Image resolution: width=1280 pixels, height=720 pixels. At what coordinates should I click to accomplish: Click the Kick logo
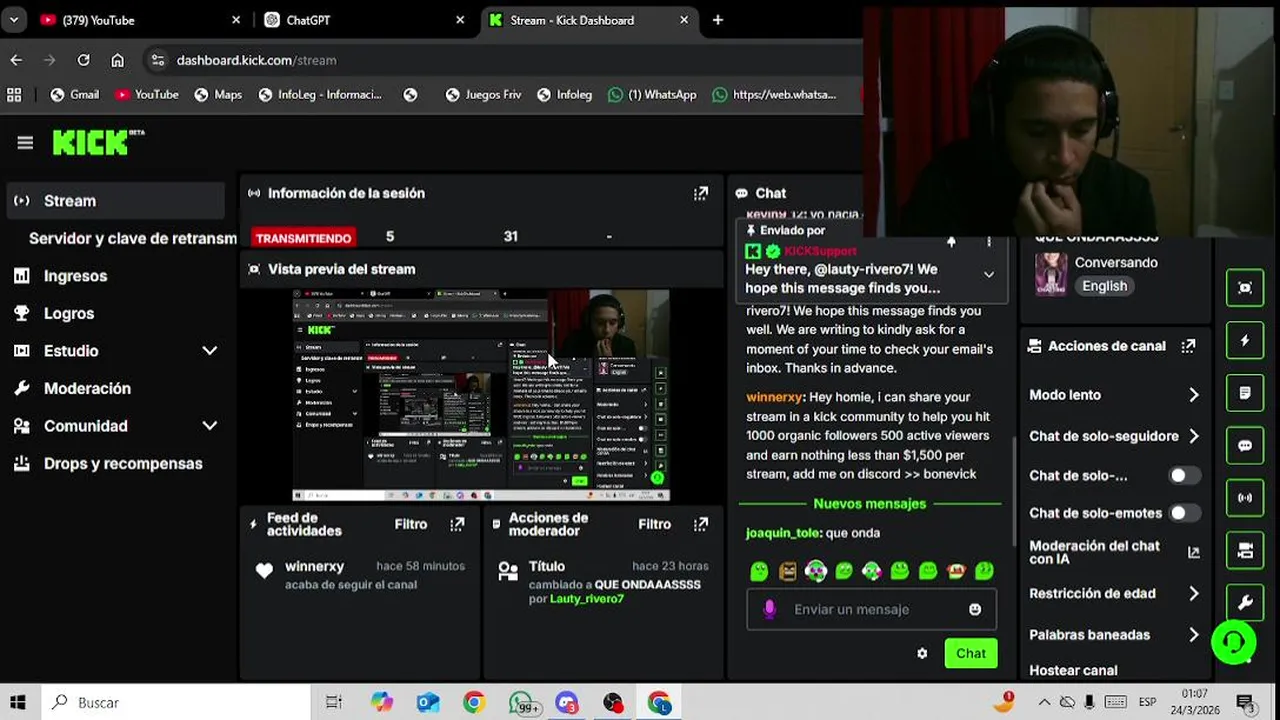[98, 143]
